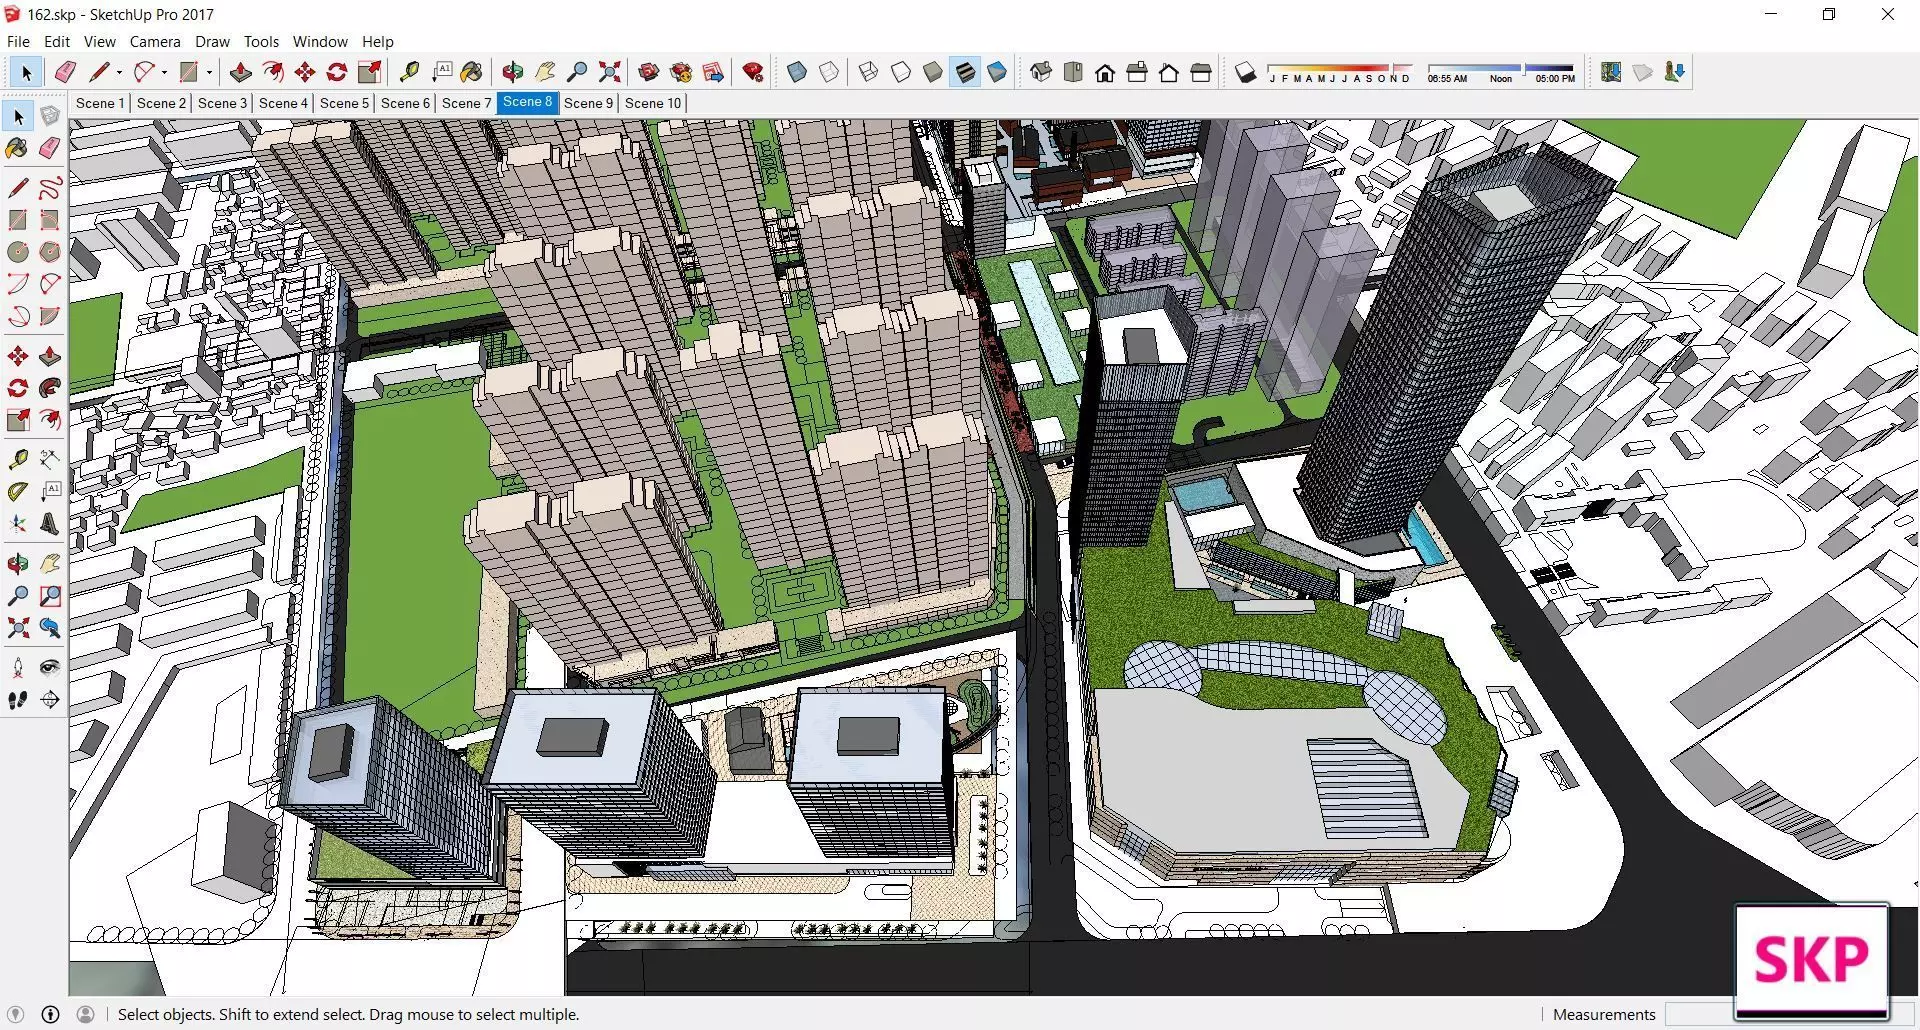The width and height of the screenshot is (1920, 1030).
Task: Open the File menu
Action: (x=18, y=42)
